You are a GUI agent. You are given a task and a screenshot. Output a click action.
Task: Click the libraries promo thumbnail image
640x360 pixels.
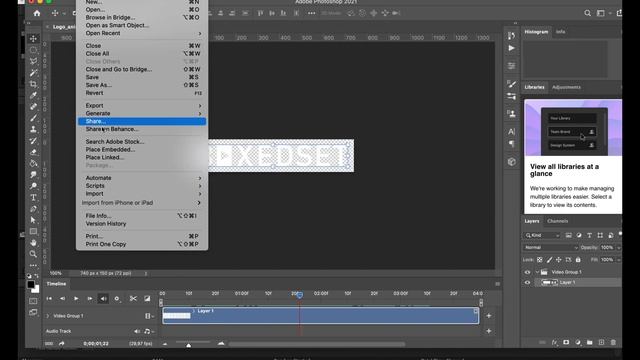[573, 127]
